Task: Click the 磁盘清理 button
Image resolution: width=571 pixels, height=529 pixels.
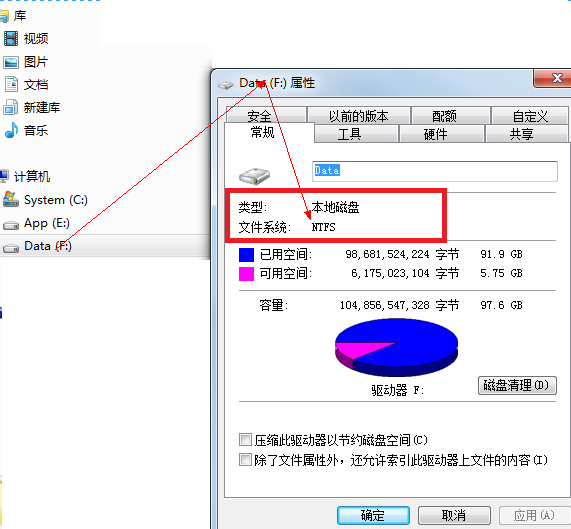Action: point(517,386)
